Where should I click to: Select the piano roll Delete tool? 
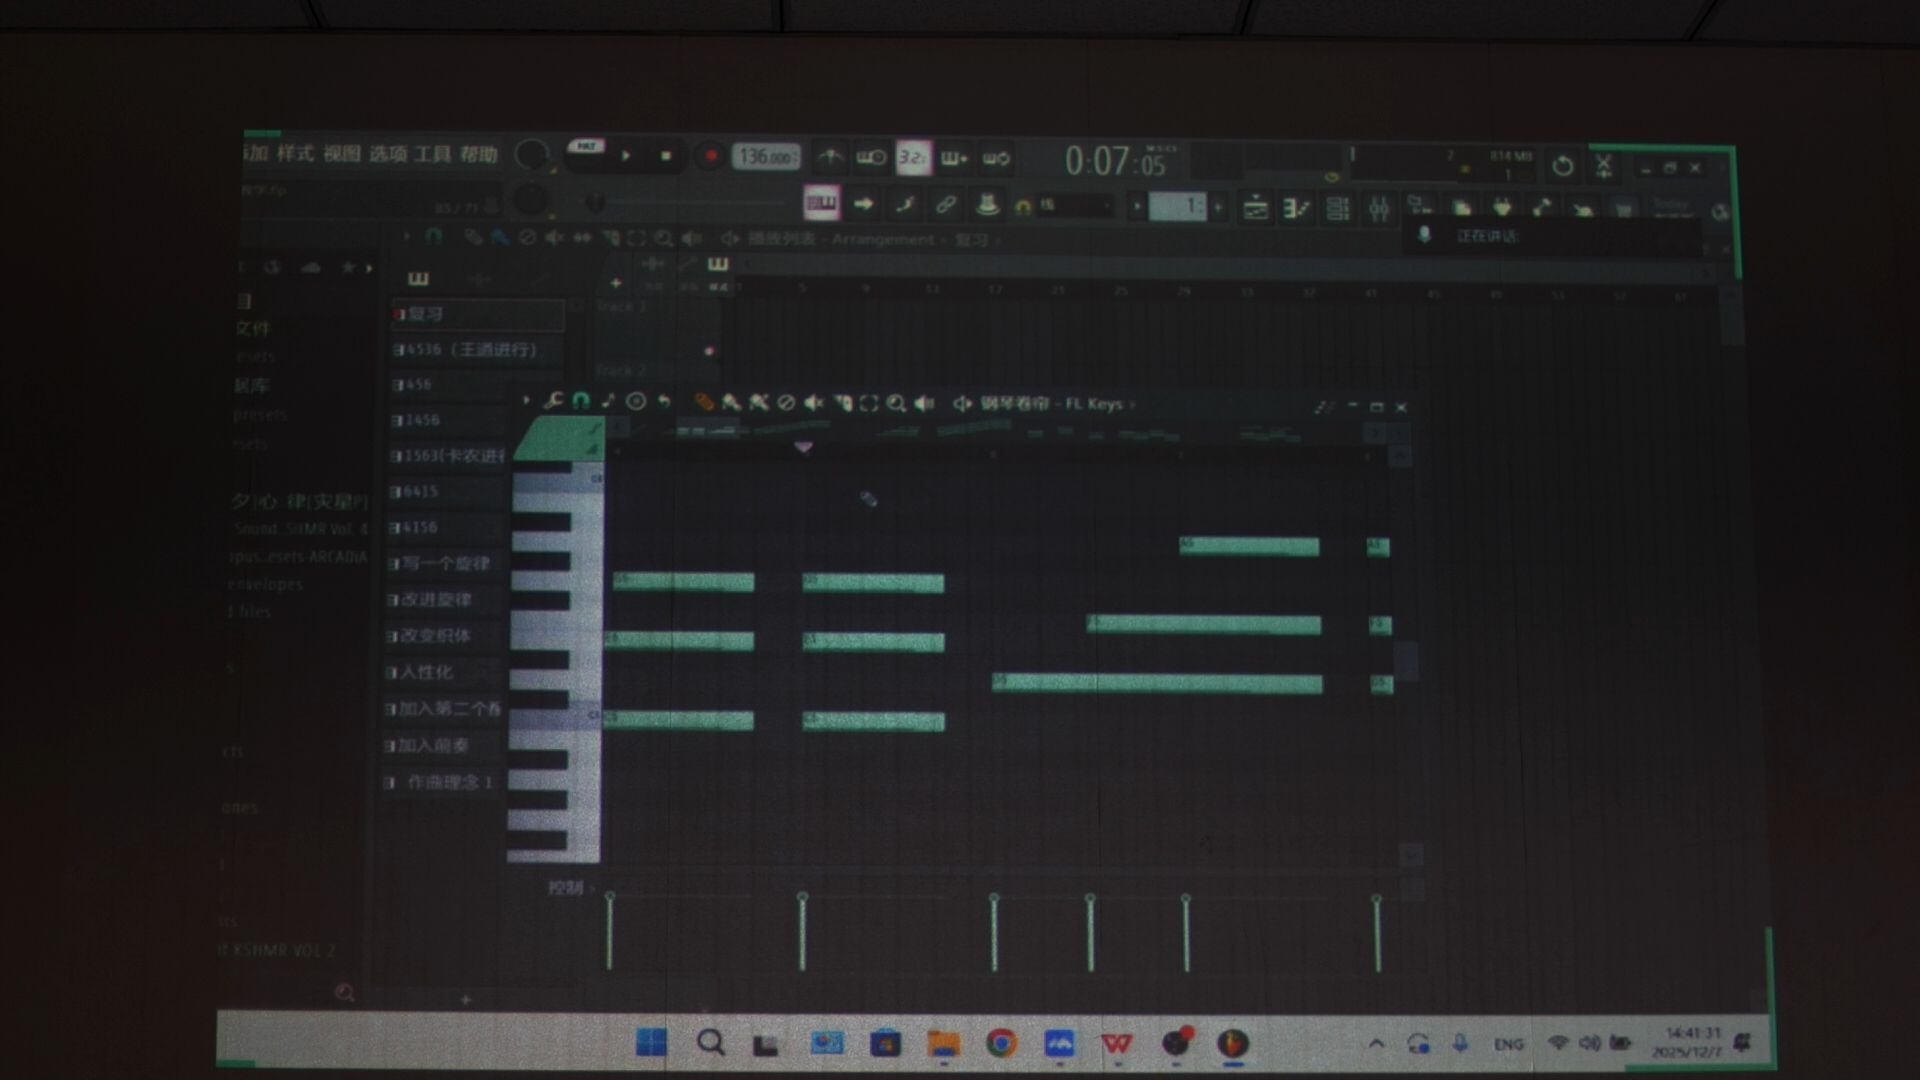click(x=786, y=403)
